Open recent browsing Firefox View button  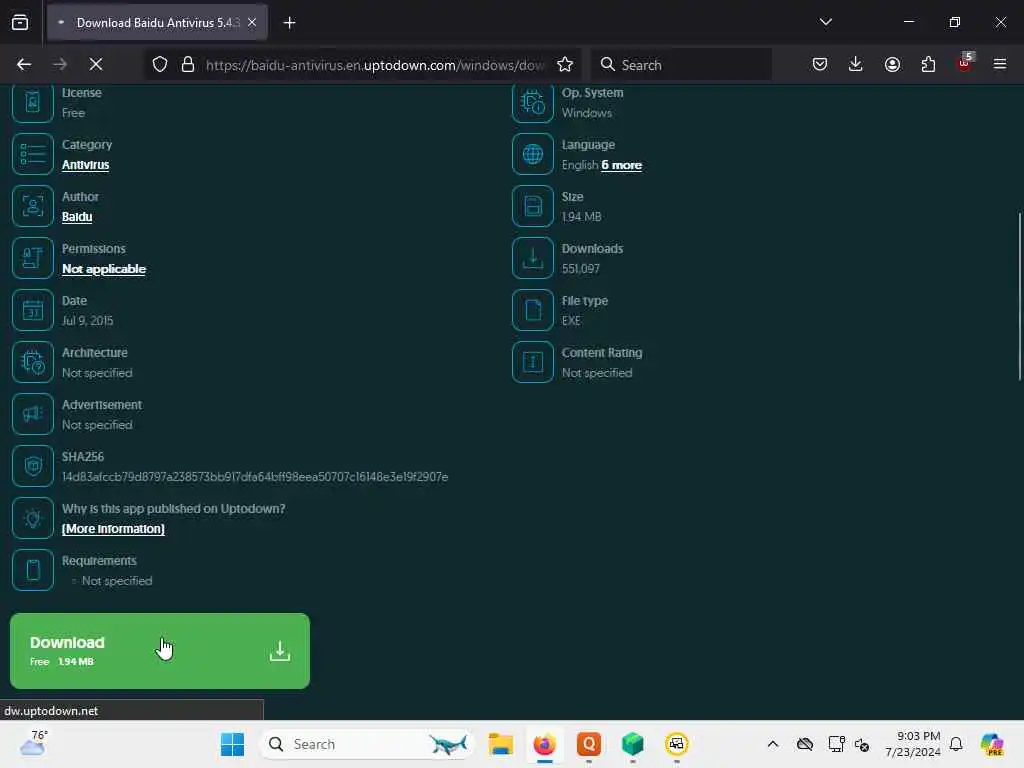pyautogui.click(x=20, y=22)
